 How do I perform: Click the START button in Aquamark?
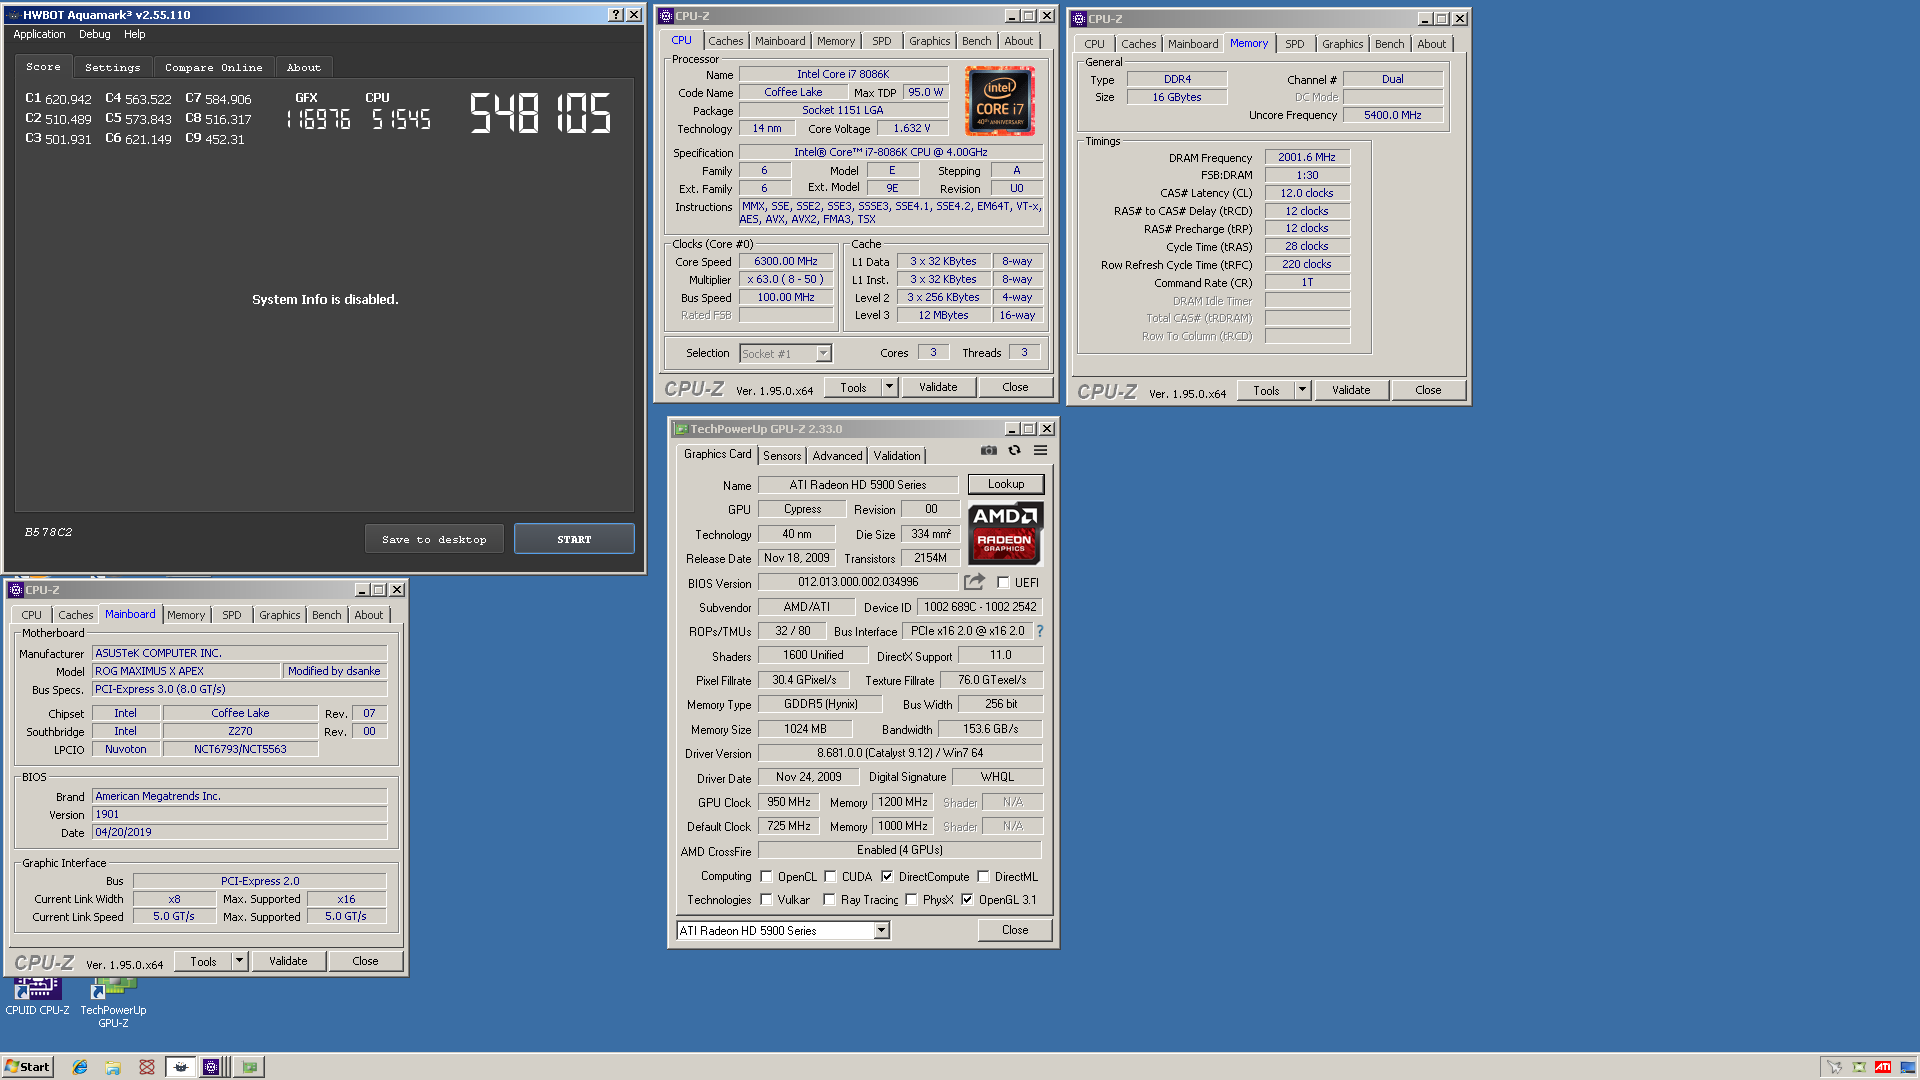point(574,539)
